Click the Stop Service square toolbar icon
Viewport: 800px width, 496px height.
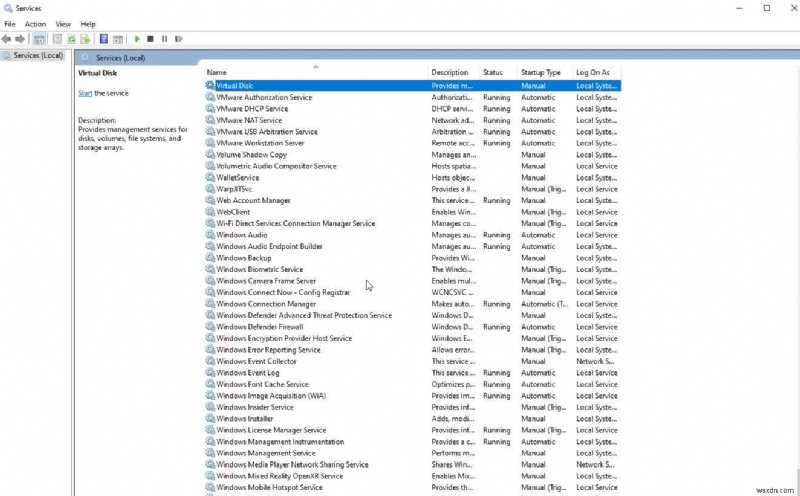click(x=151, y=39)
